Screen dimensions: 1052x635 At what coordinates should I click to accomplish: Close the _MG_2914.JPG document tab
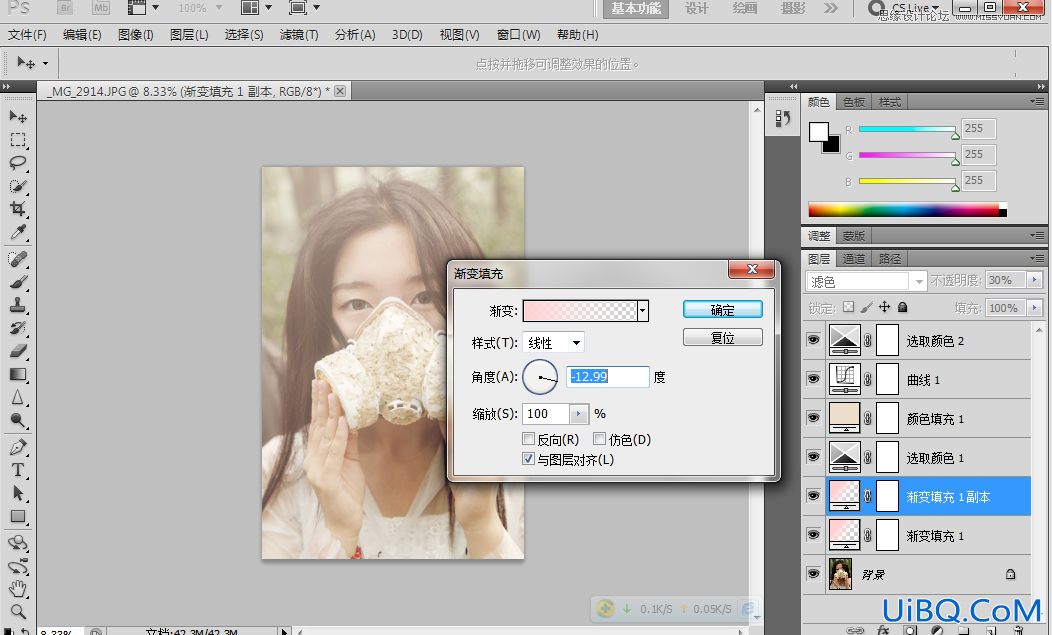[x=340, y=91]
